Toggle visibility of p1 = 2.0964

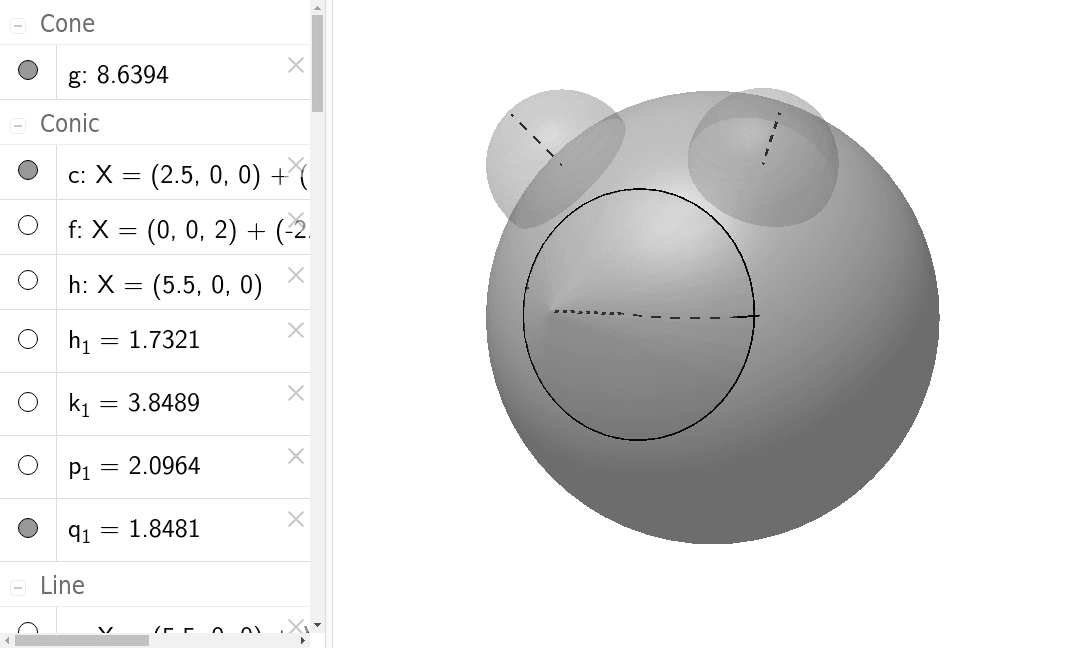28,465
